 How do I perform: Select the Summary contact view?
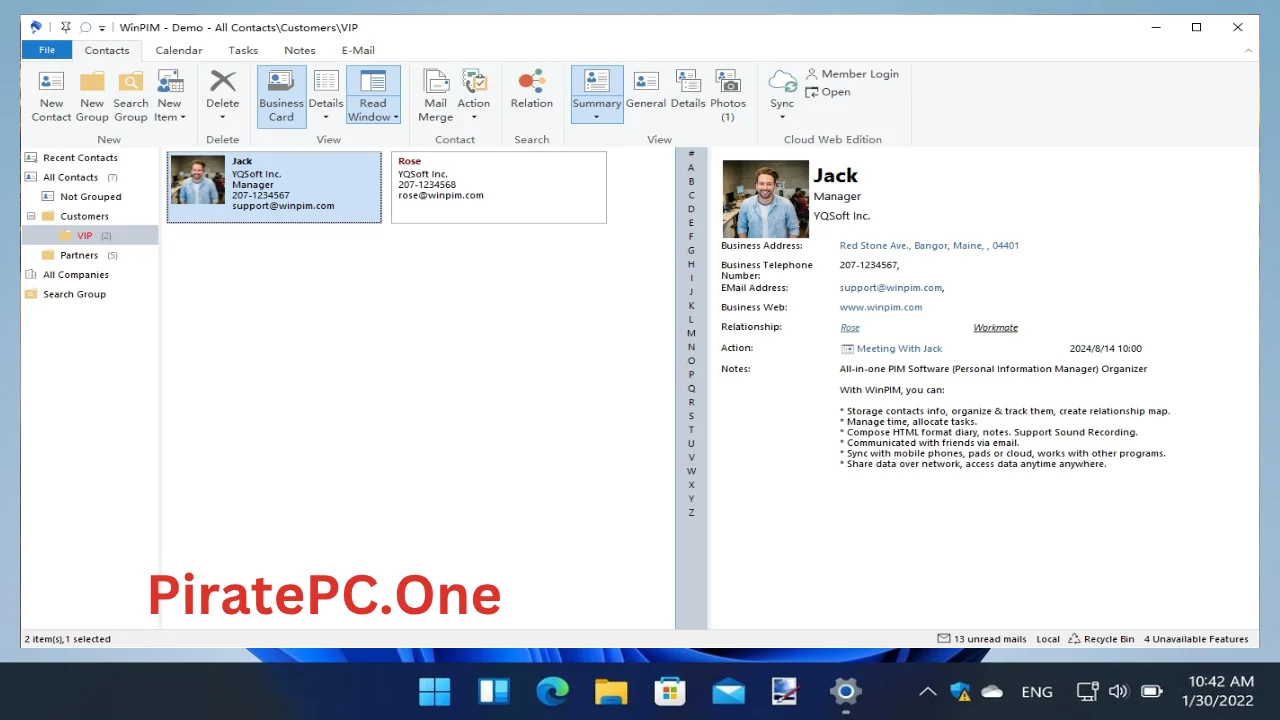click(597, 88)
